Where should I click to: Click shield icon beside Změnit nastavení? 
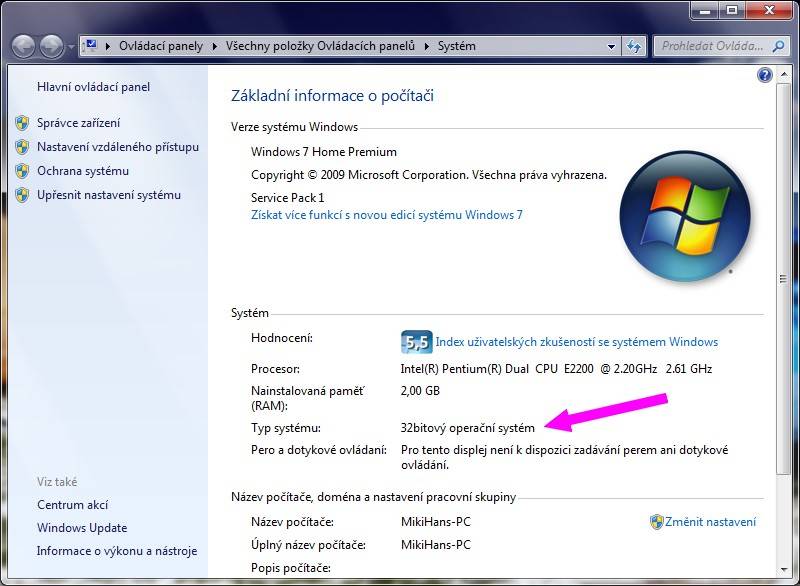coord(656,522)
